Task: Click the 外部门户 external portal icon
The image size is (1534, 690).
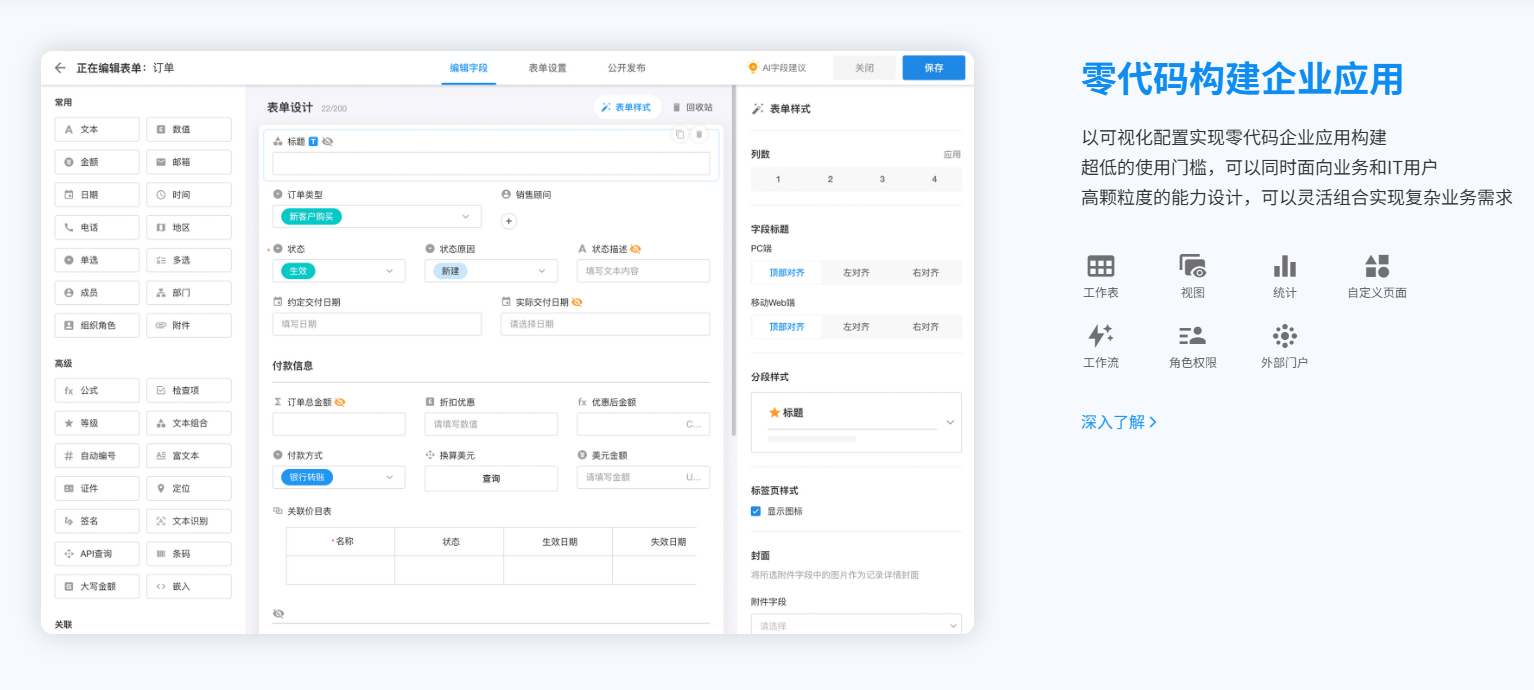Action: (1284, 335)
